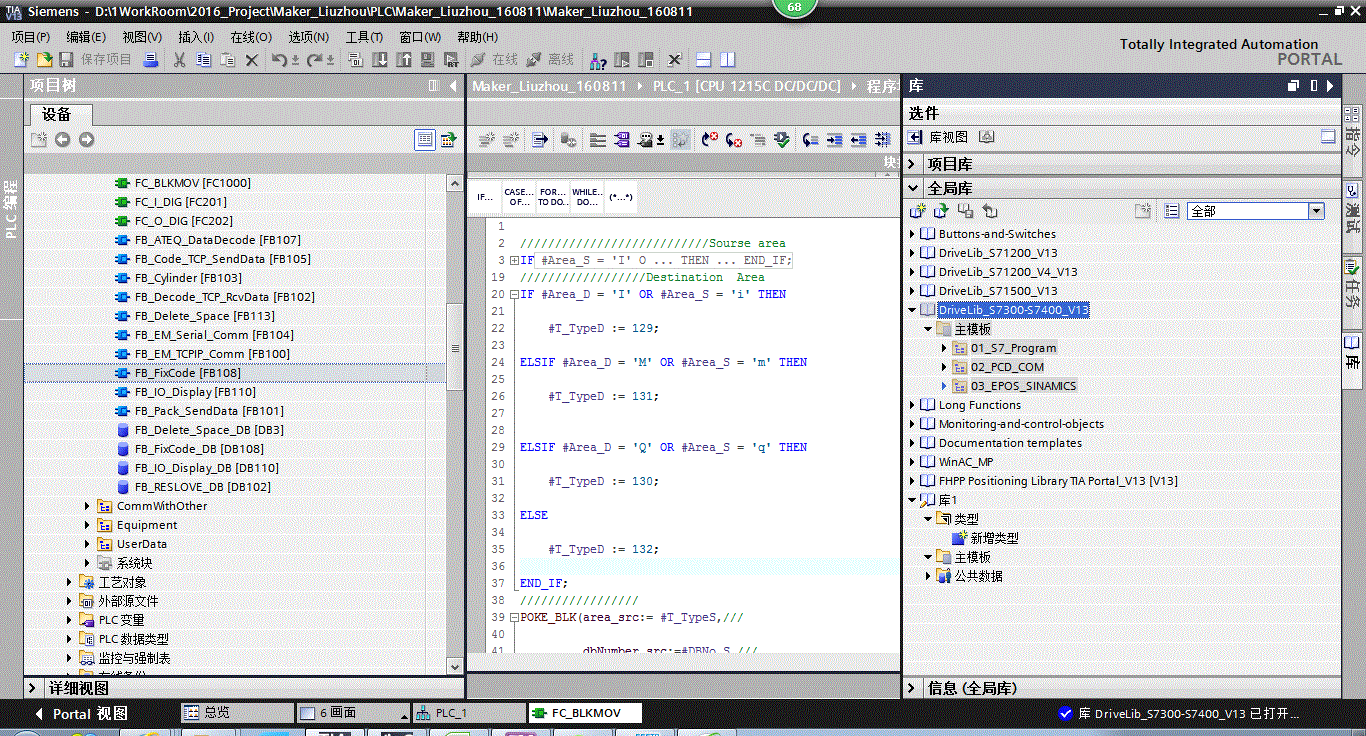This screenshot has height=736, width=1366.
Task: Open the 在线(O) menu
Action: point(250,37)
